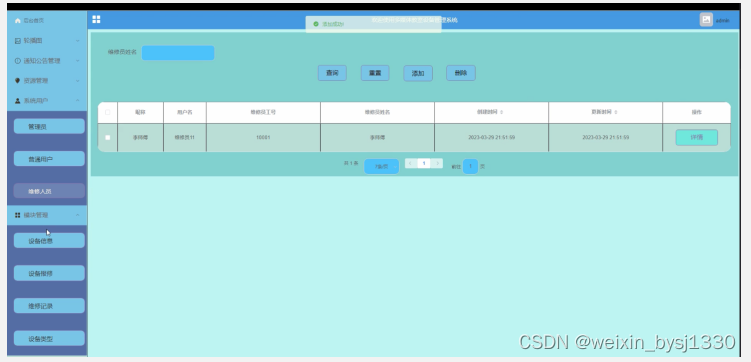This screenshot has width=751, height=362.
Task: Open 后台首页 in the sidebar
Action: (47, 21)
